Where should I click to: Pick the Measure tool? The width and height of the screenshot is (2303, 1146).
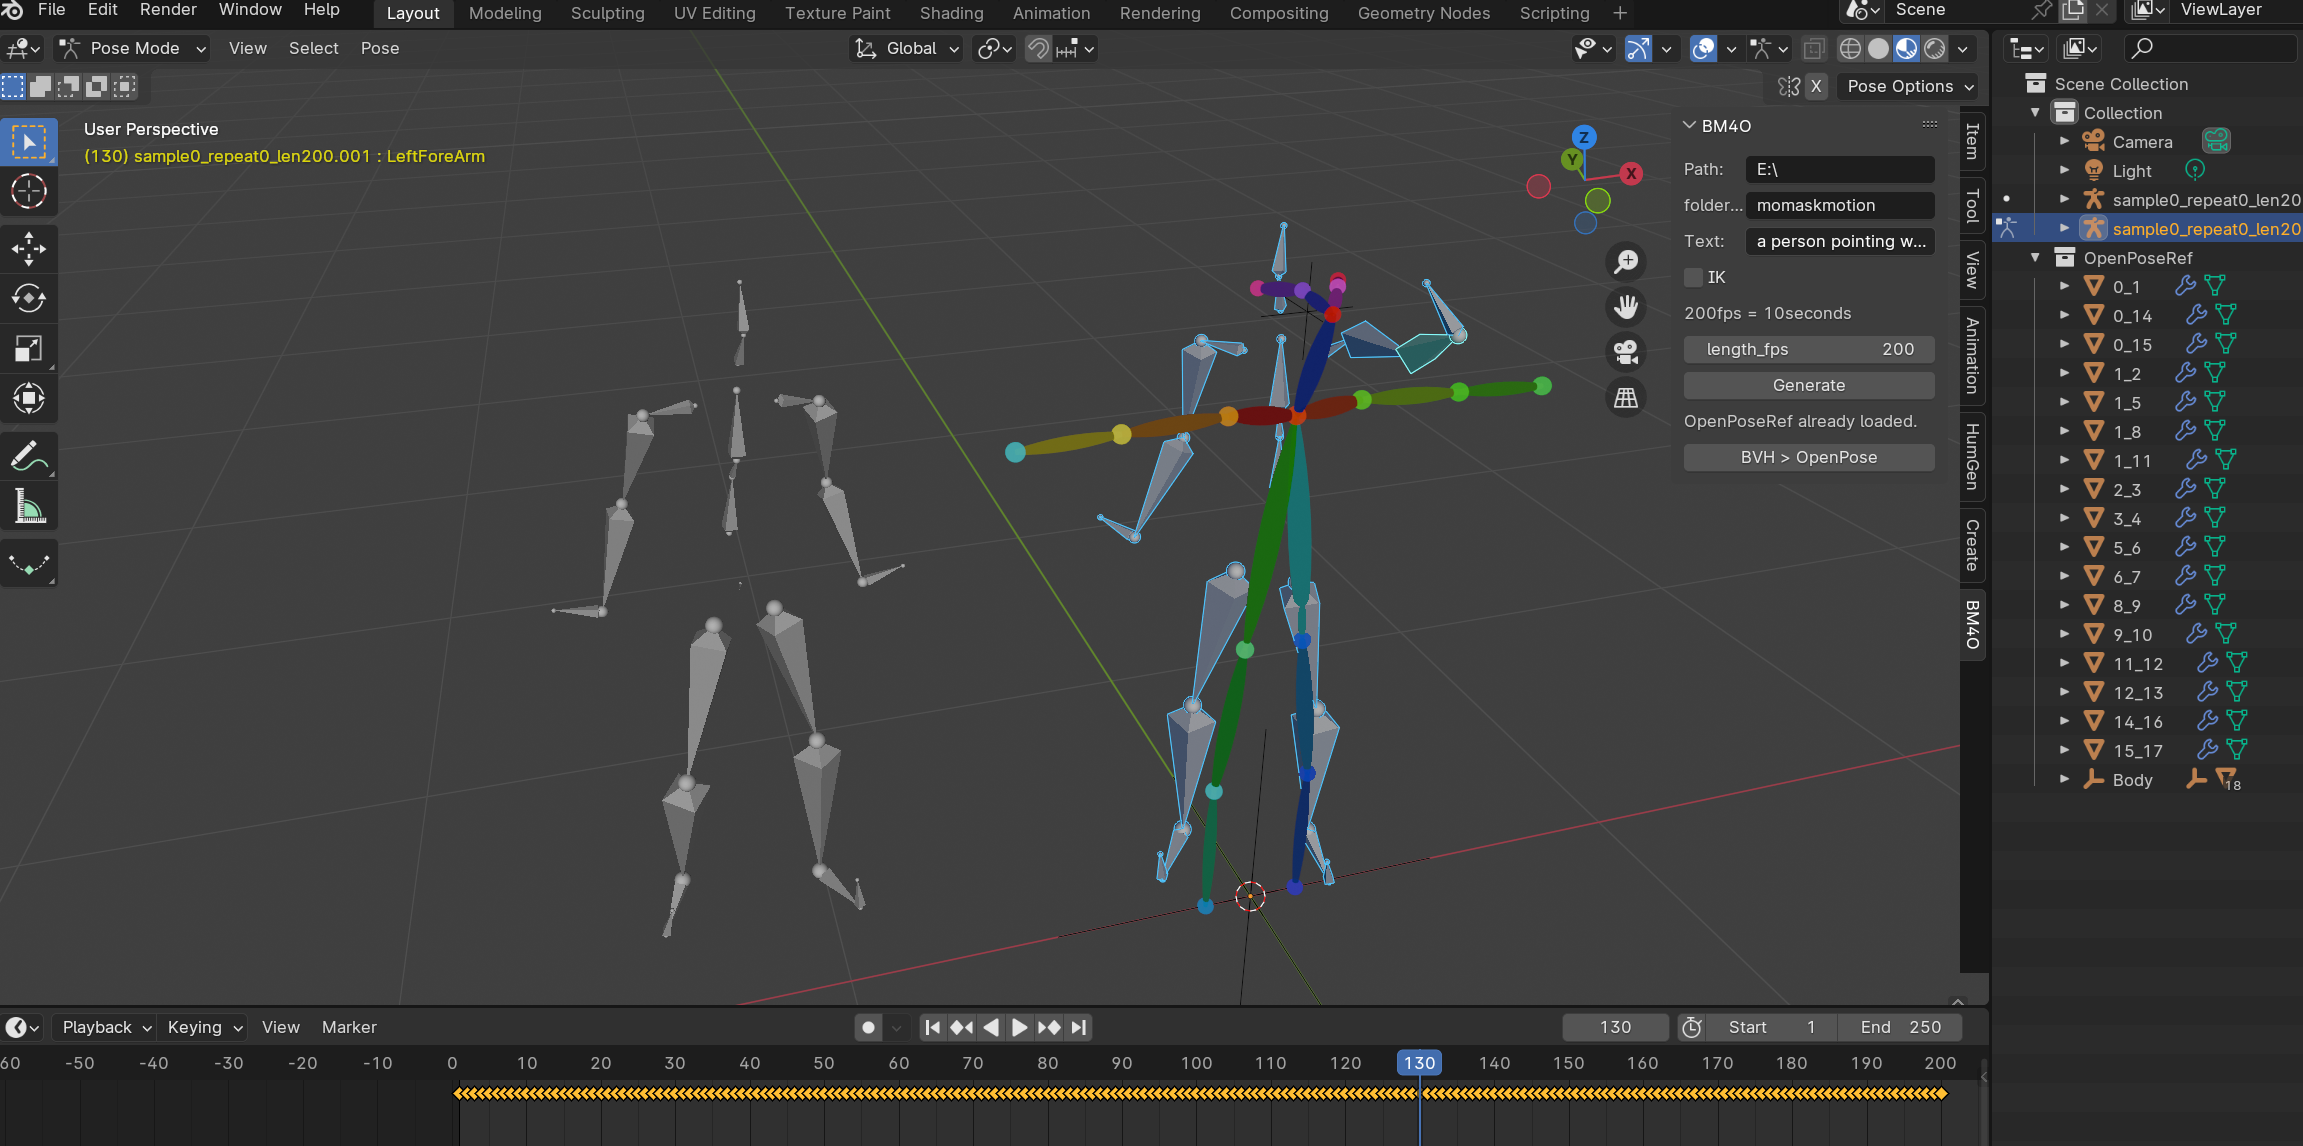(28, 507)
